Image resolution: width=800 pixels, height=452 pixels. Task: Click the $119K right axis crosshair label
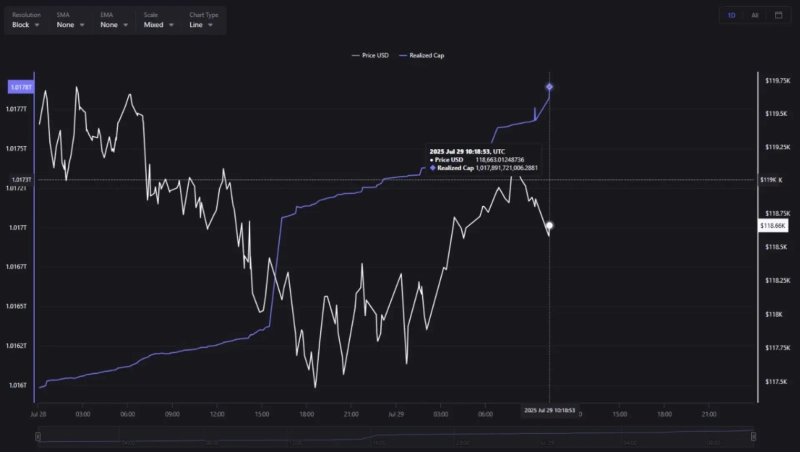point(771,180)
